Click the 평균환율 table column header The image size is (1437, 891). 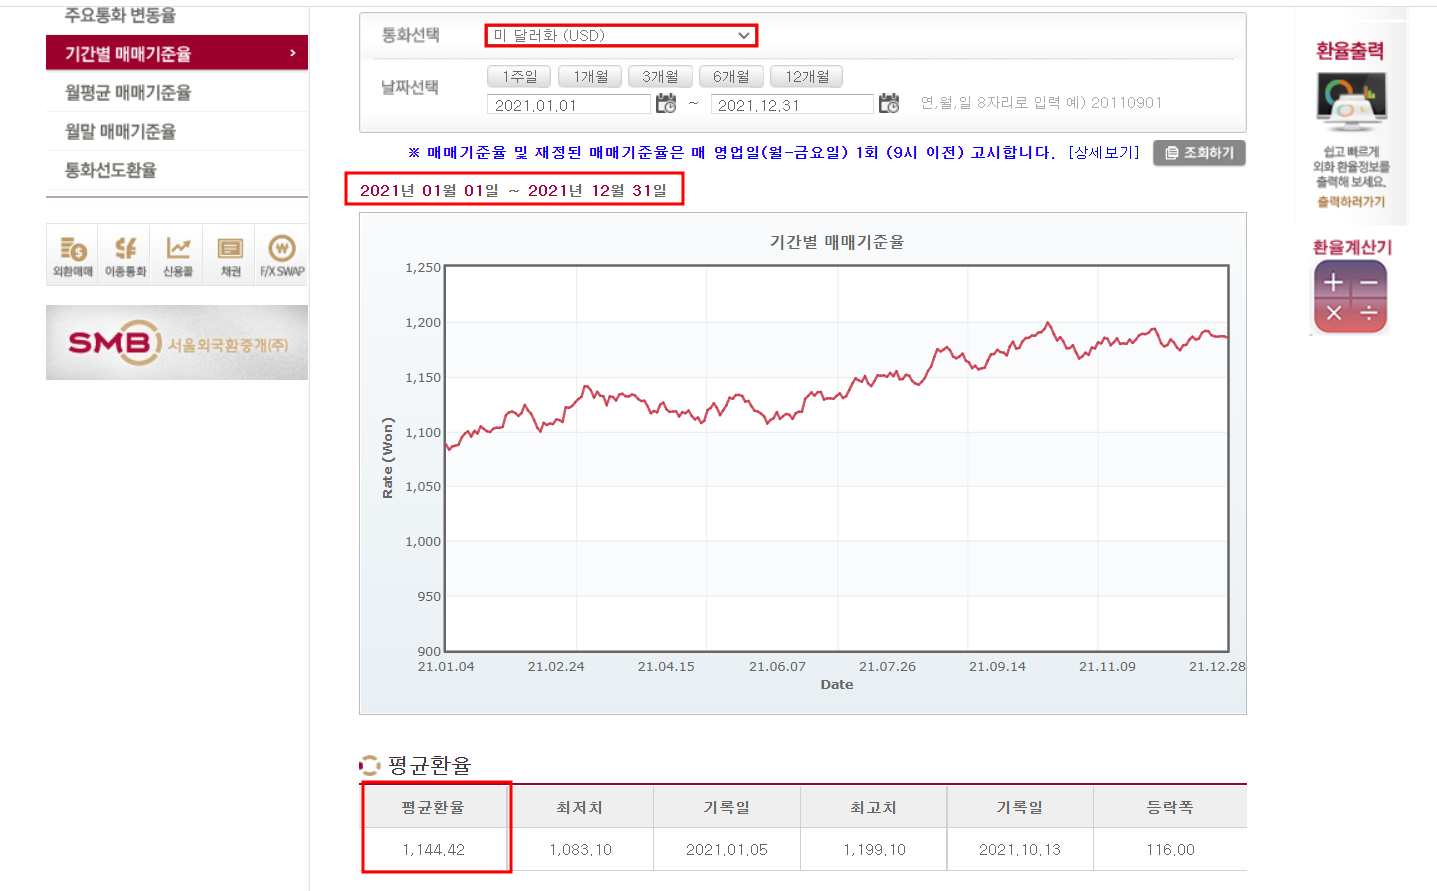coord(434,807)
